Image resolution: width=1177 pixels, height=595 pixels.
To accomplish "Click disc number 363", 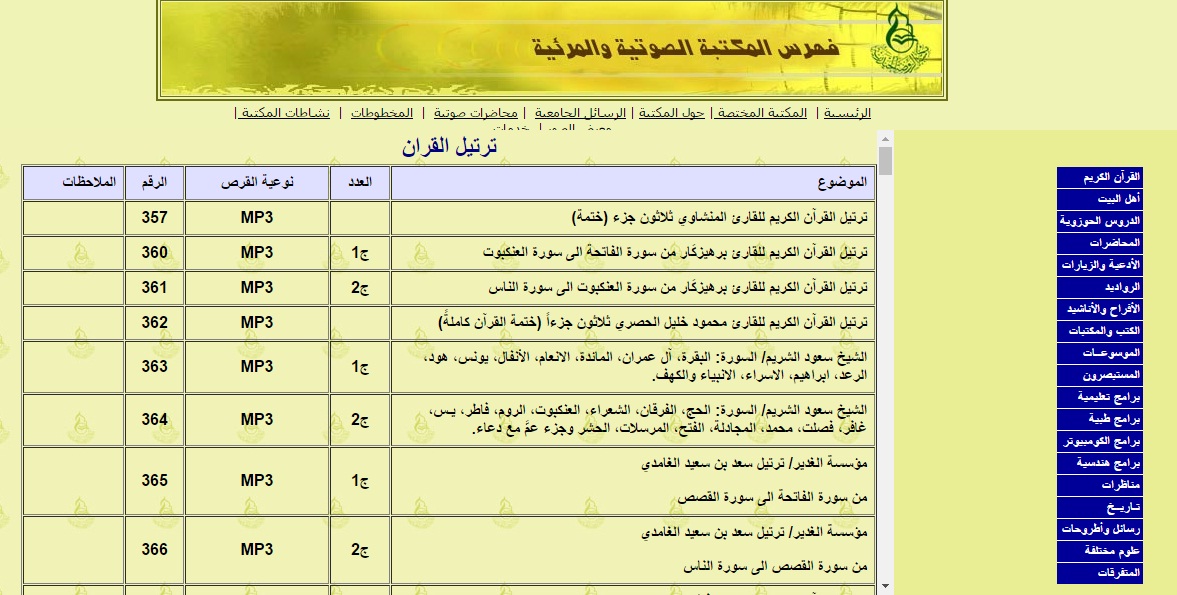I will point(155,367).
